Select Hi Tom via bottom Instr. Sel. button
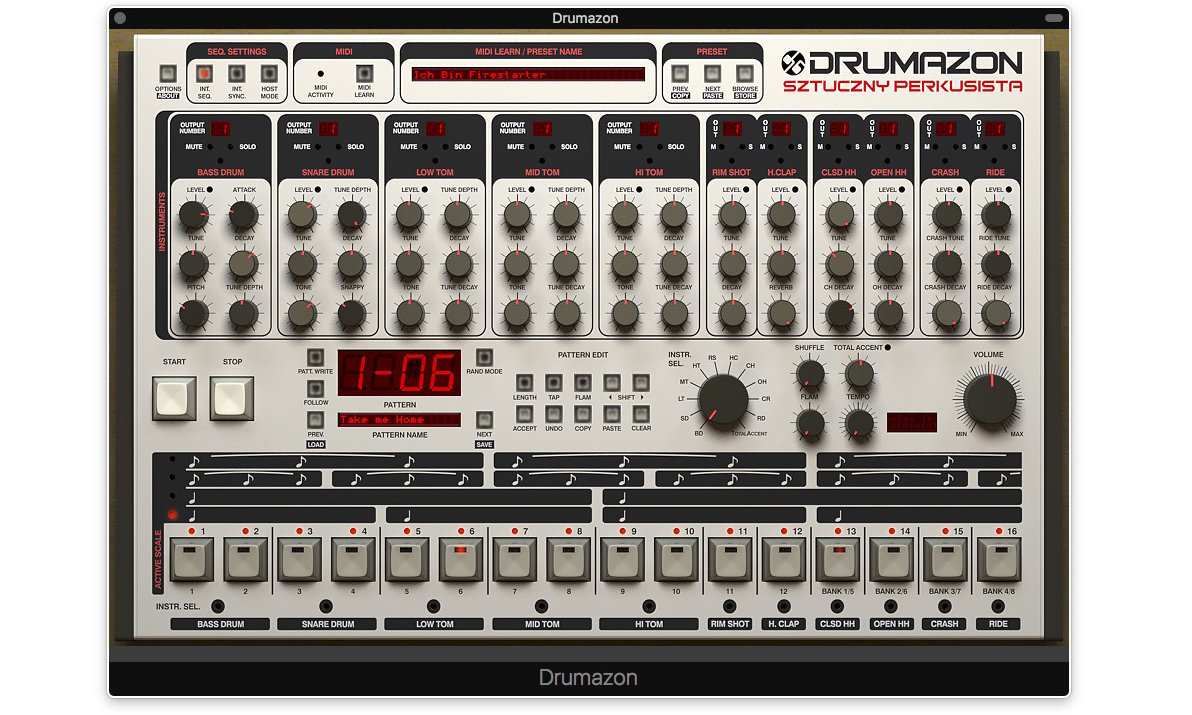This screenshot has width=1192, height=715. coord(648,606)
